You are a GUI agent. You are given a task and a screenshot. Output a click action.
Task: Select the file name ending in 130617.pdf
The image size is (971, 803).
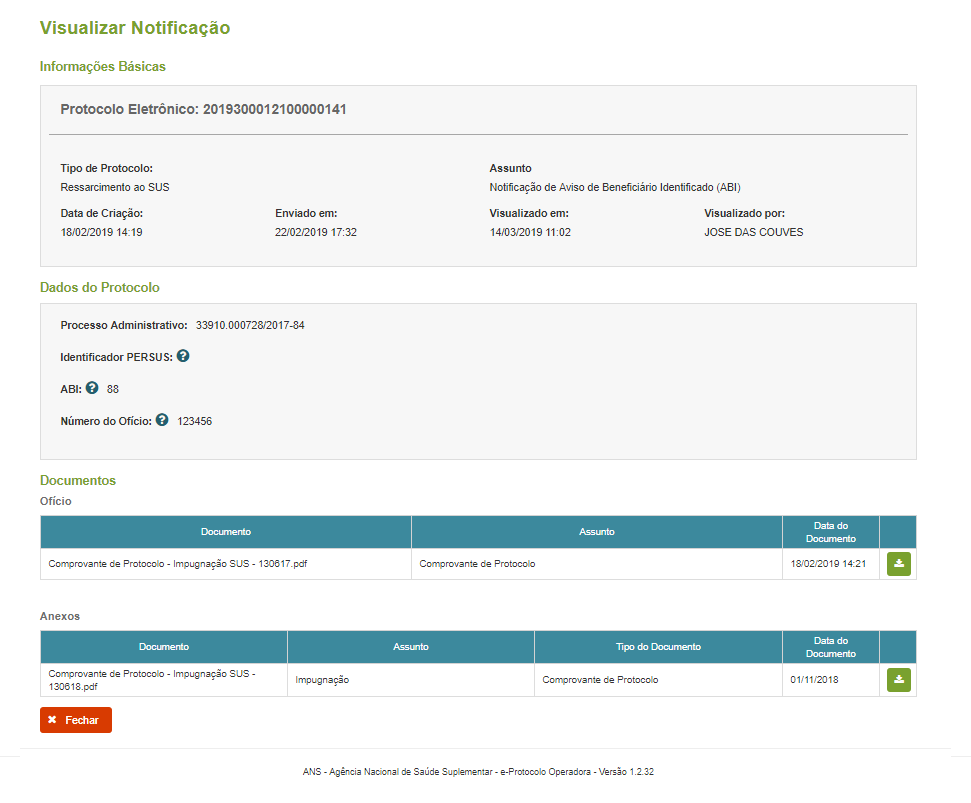tap(177, 564)
